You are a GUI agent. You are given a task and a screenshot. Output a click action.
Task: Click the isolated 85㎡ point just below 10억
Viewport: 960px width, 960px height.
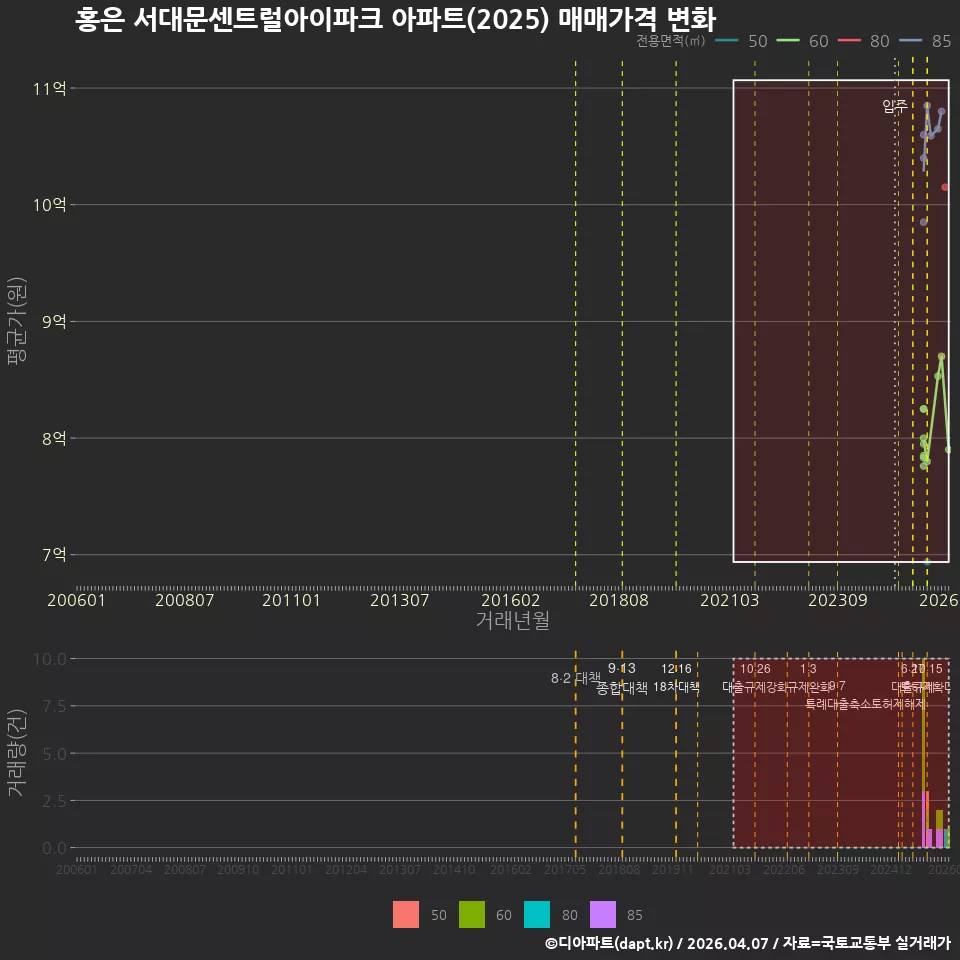click(x=923, y=222)
